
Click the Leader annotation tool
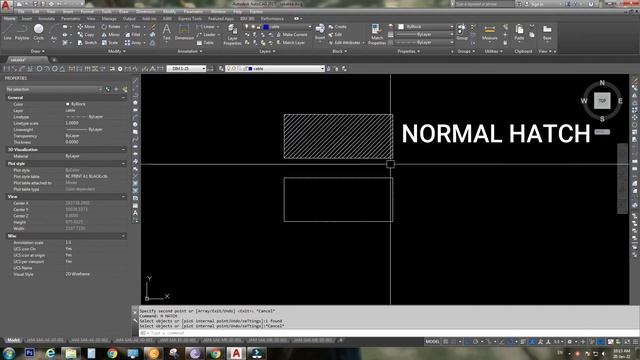206,35
